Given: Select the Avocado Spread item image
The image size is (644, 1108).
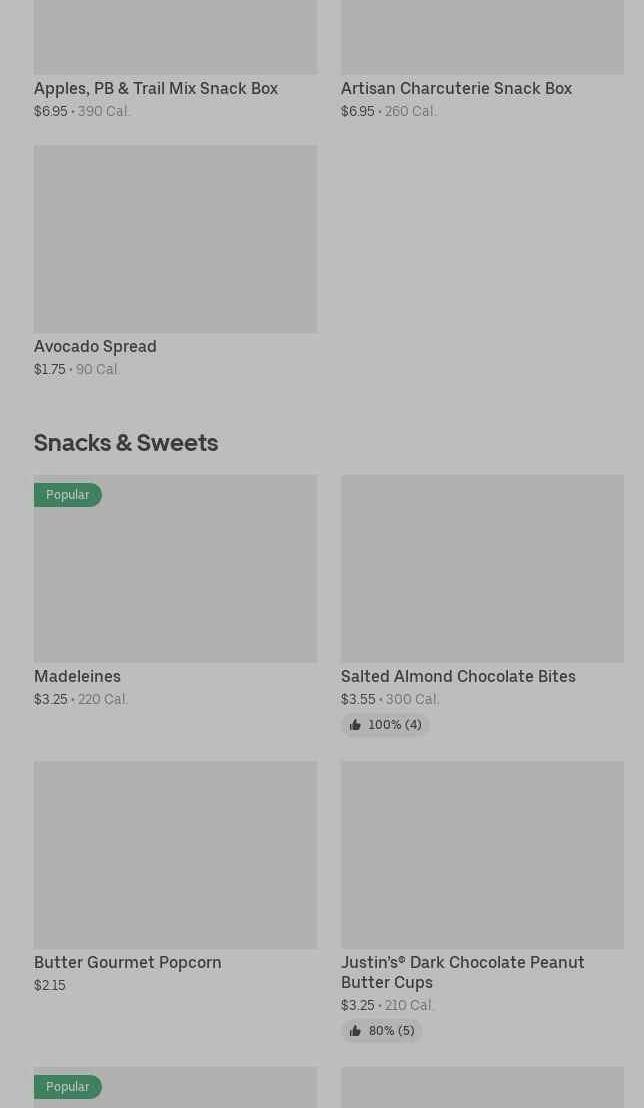Looking at the screenshot, I should tap(175, 239).
